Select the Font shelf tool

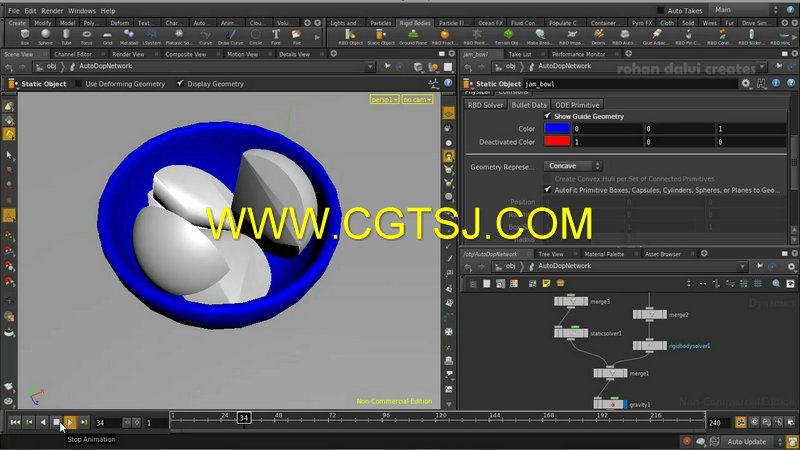pos(276,36)
